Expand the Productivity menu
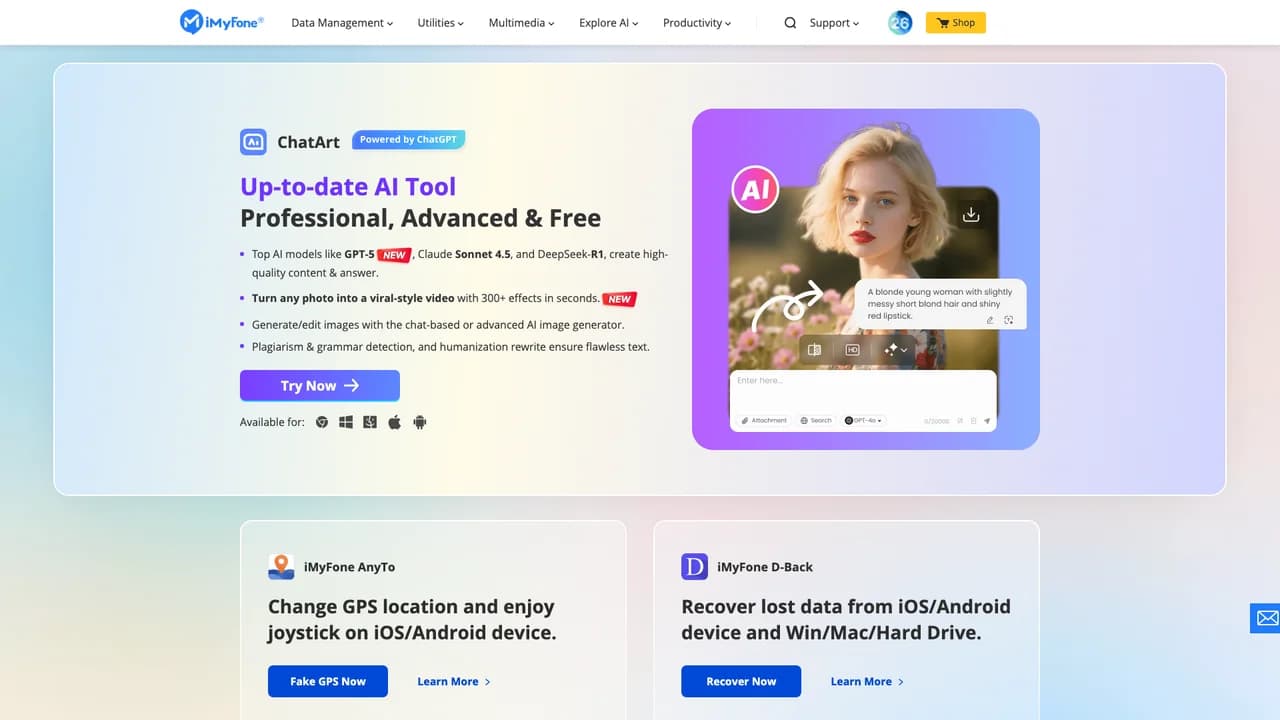 click(697, 23)
